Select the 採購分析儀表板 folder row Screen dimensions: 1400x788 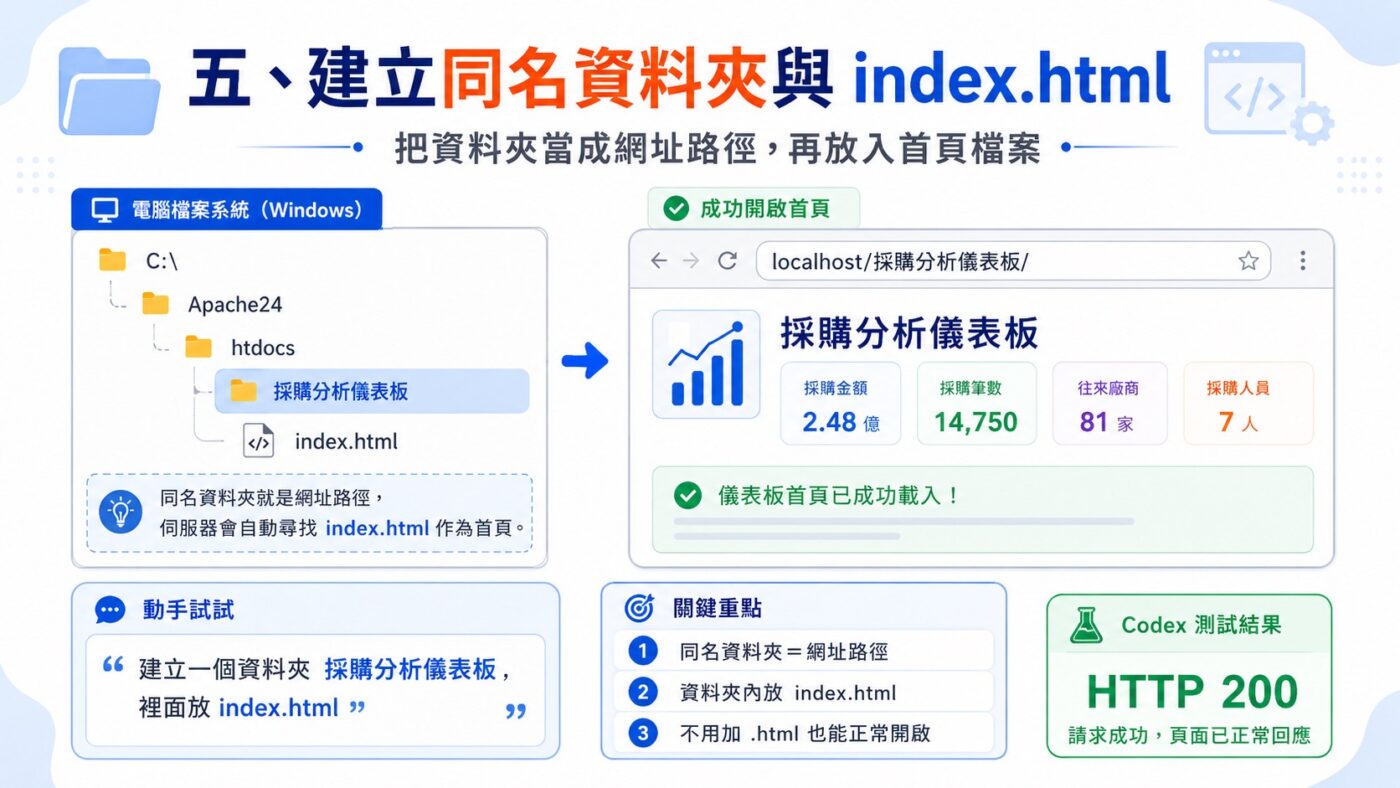click(372, 391)
